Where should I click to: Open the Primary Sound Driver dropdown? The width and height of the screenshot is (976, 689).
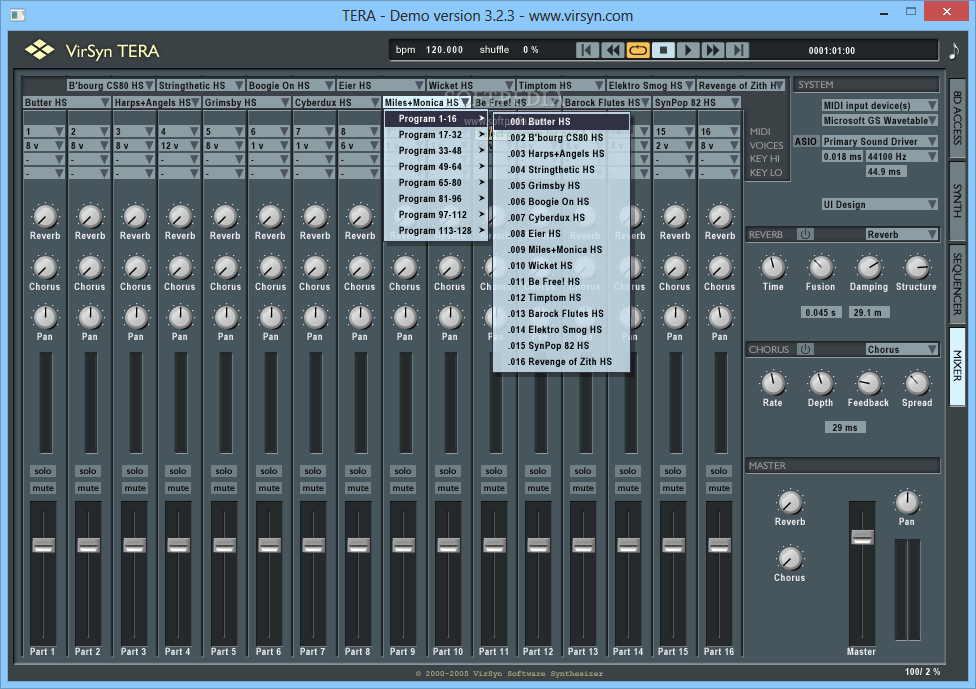click(880, 141)
